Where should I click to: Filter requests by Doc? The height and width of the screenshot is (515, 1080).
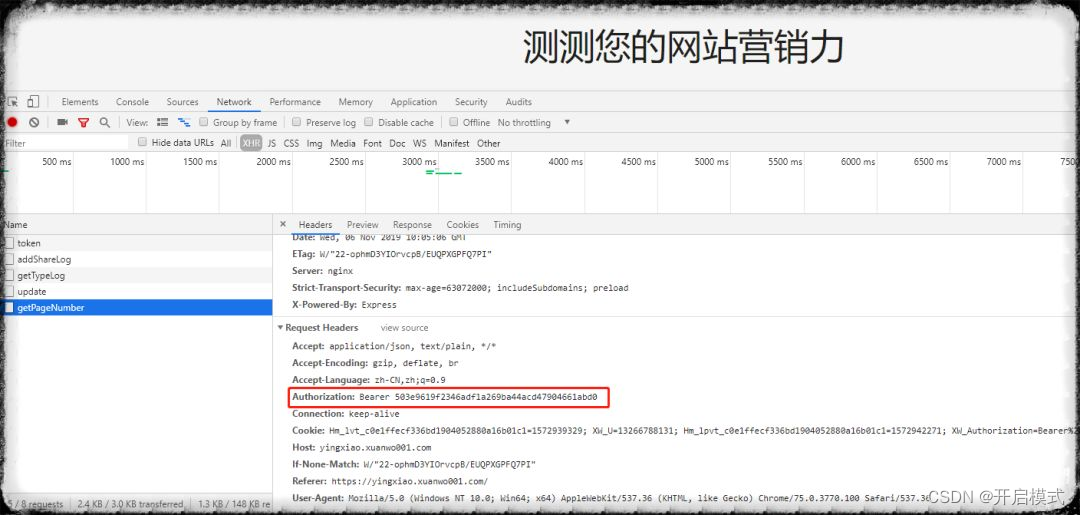(x=397, y=143)
